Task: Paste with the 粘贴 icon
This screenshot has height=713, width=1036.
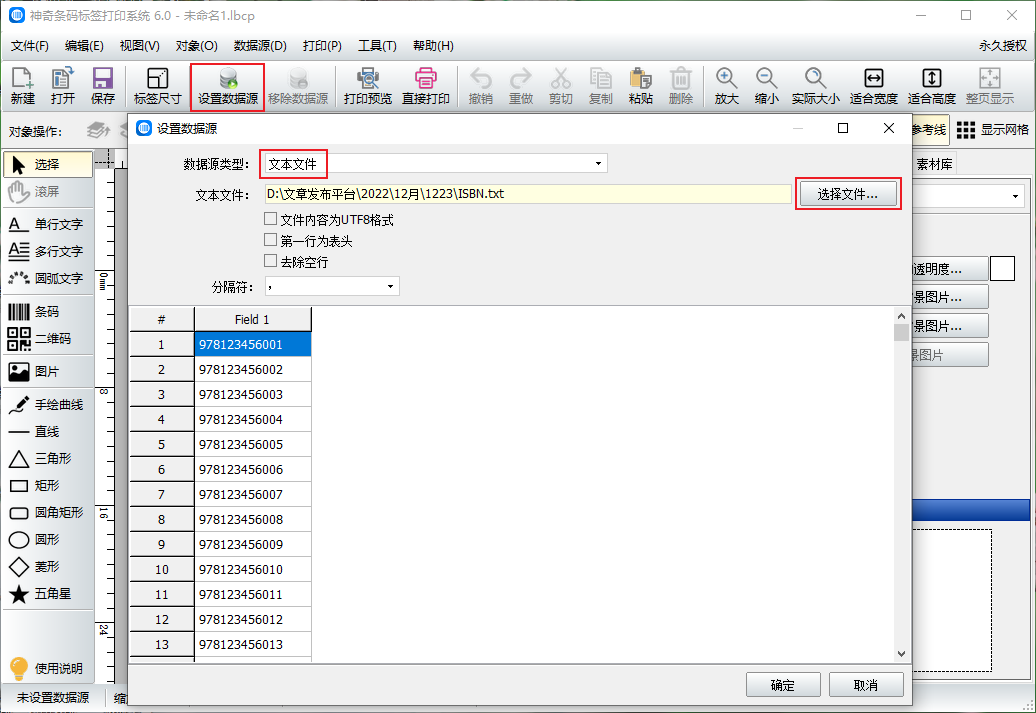Action: (641, 86)
